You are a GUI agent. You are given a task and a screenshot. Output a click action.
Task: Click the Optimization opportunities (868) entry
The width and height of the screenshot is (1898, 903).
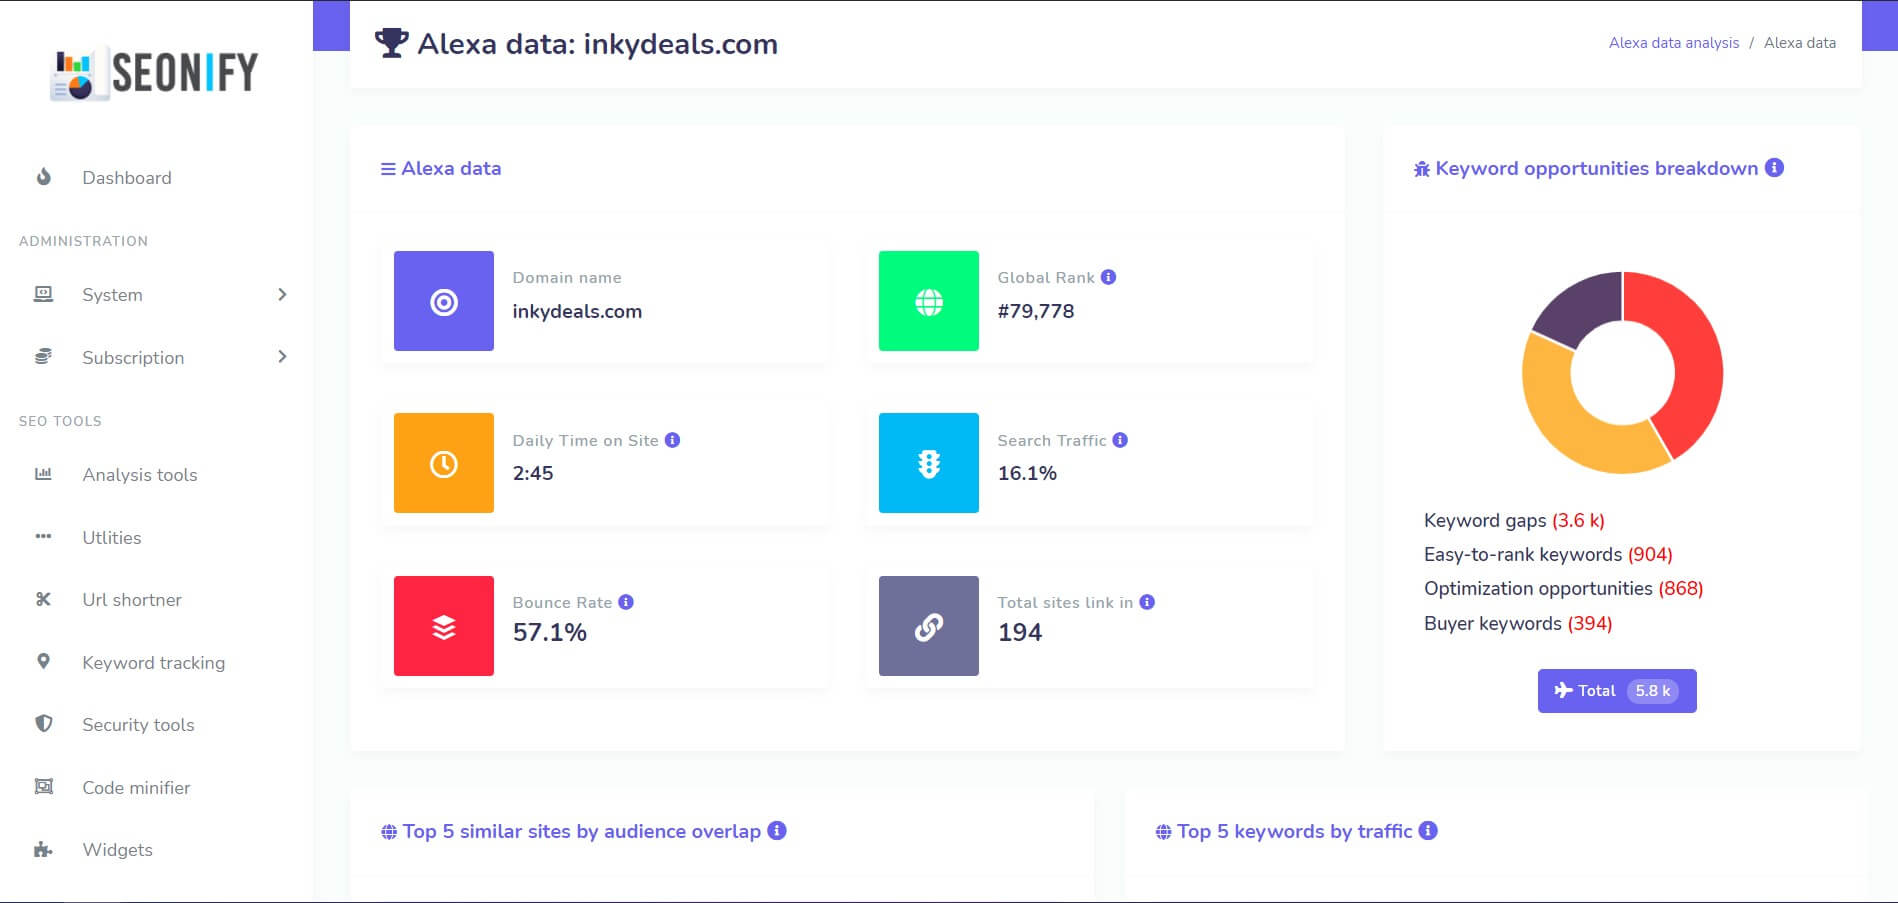pyautogui.click(x=1563, y=588)
